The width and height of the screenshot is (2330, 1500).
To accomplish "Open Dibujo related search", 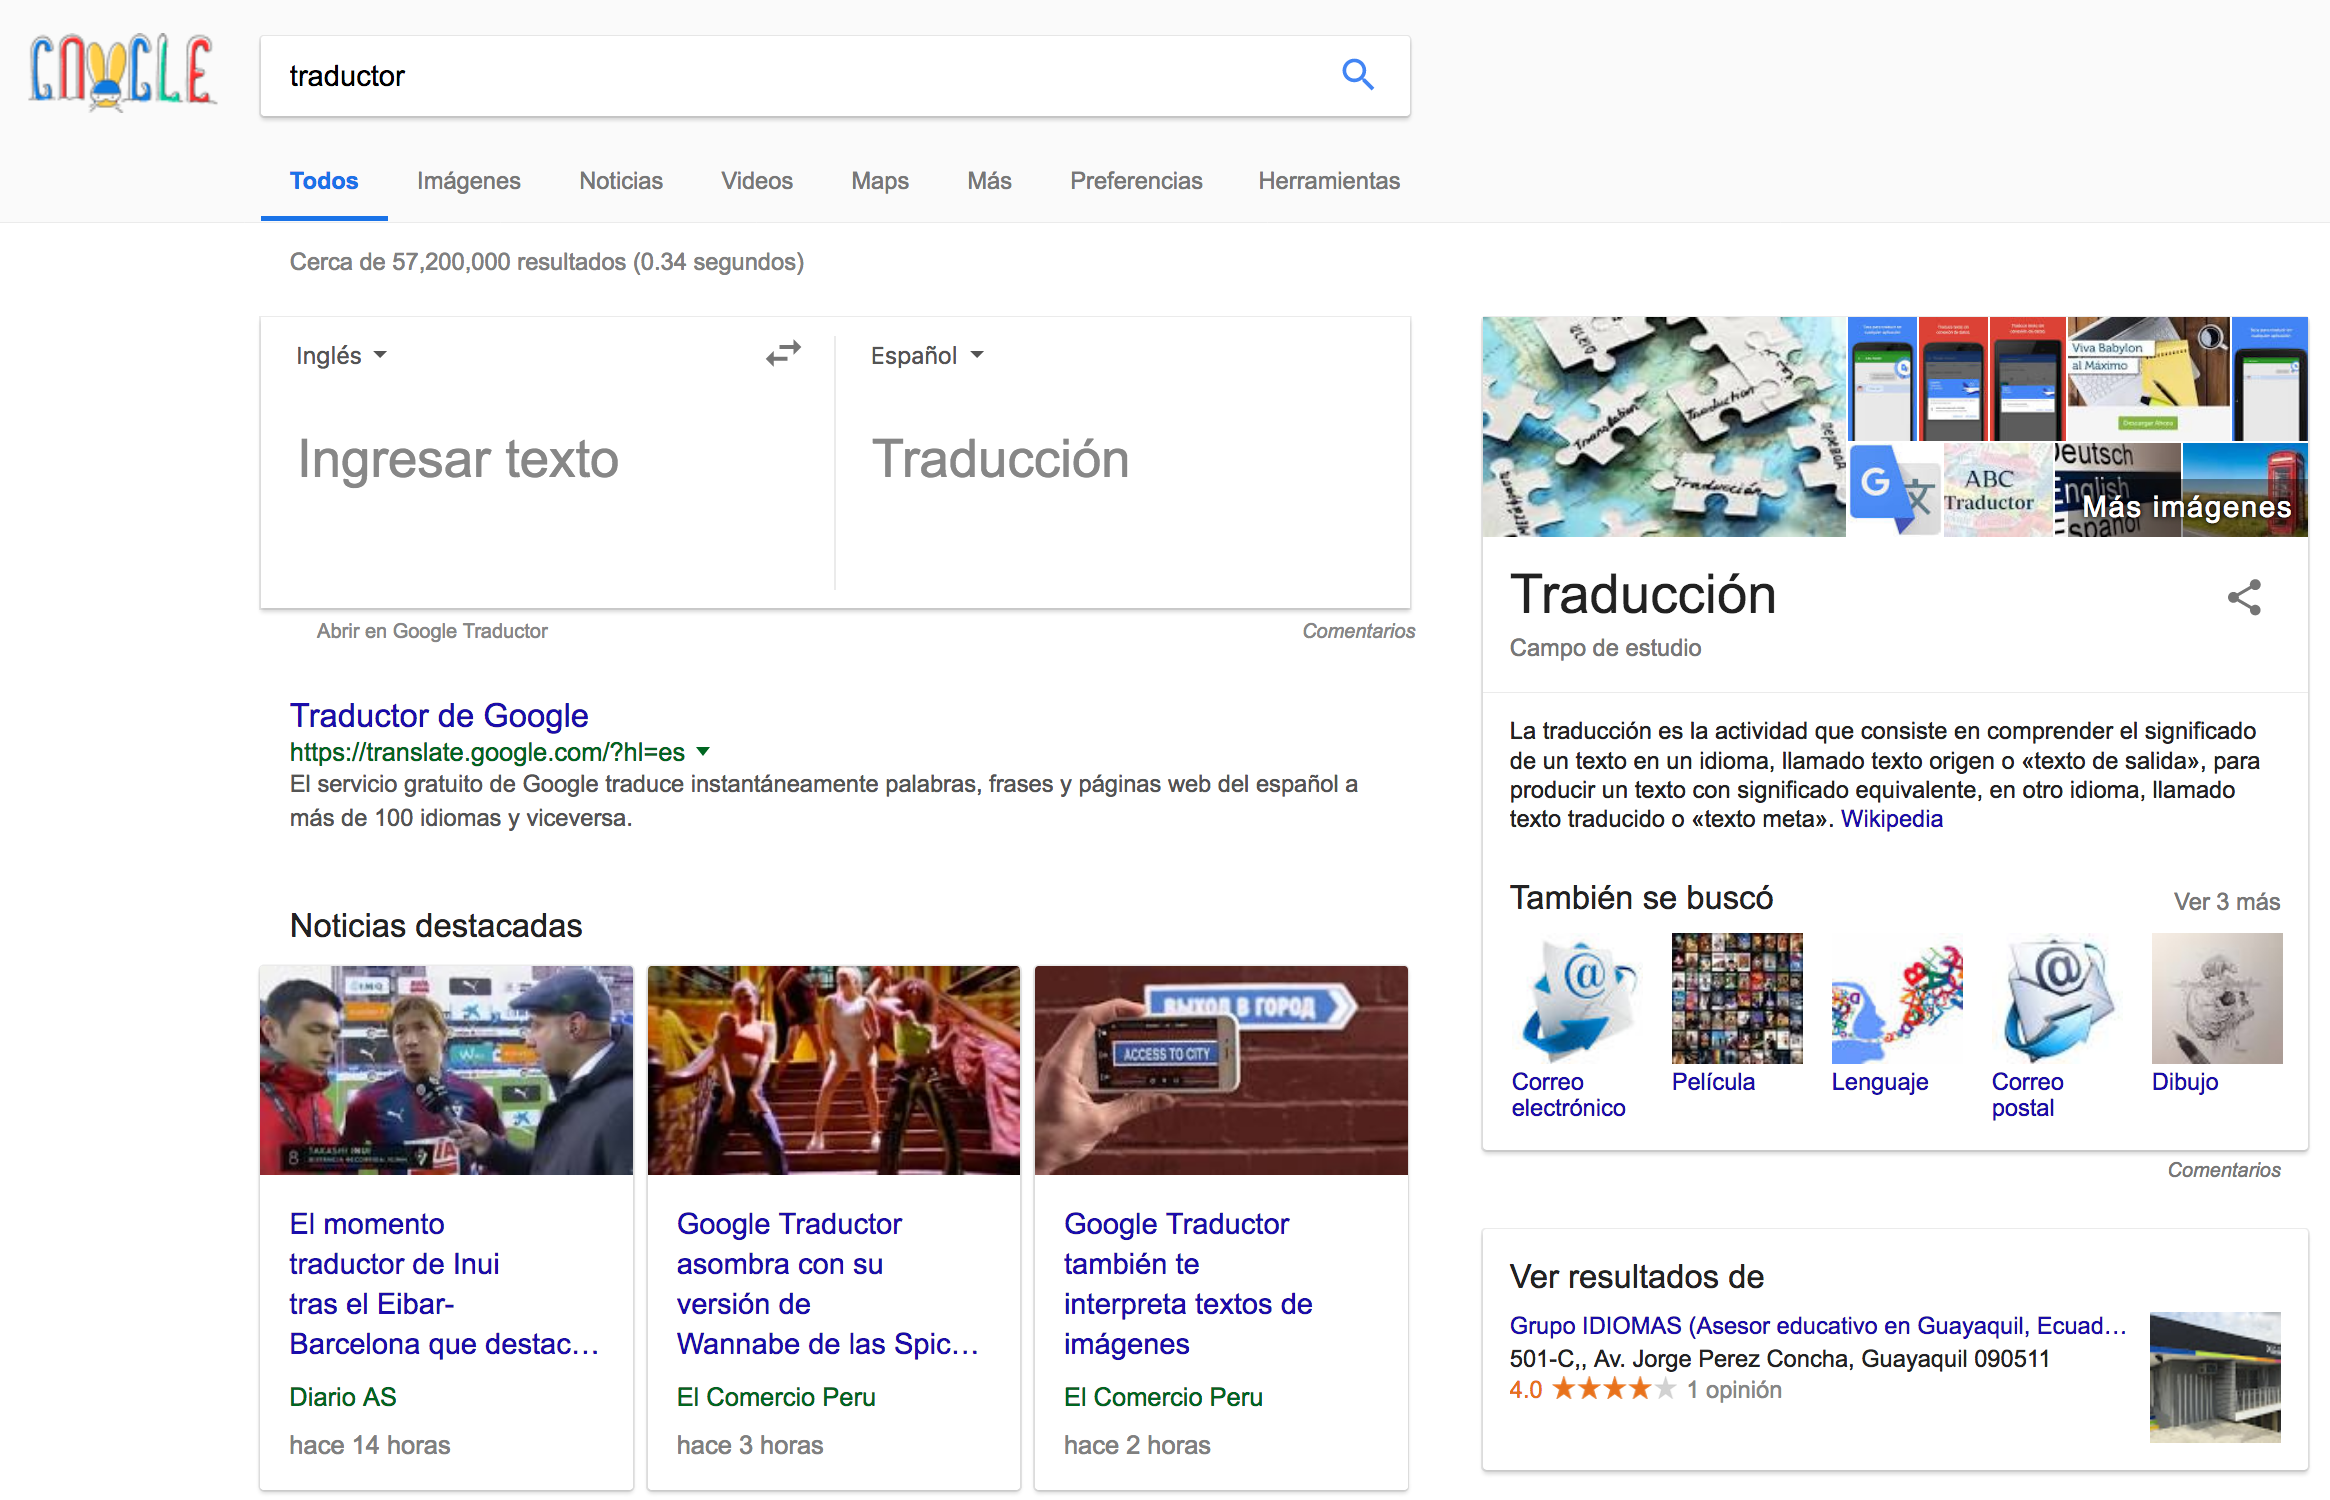I will click(x=2185, y=1082).
